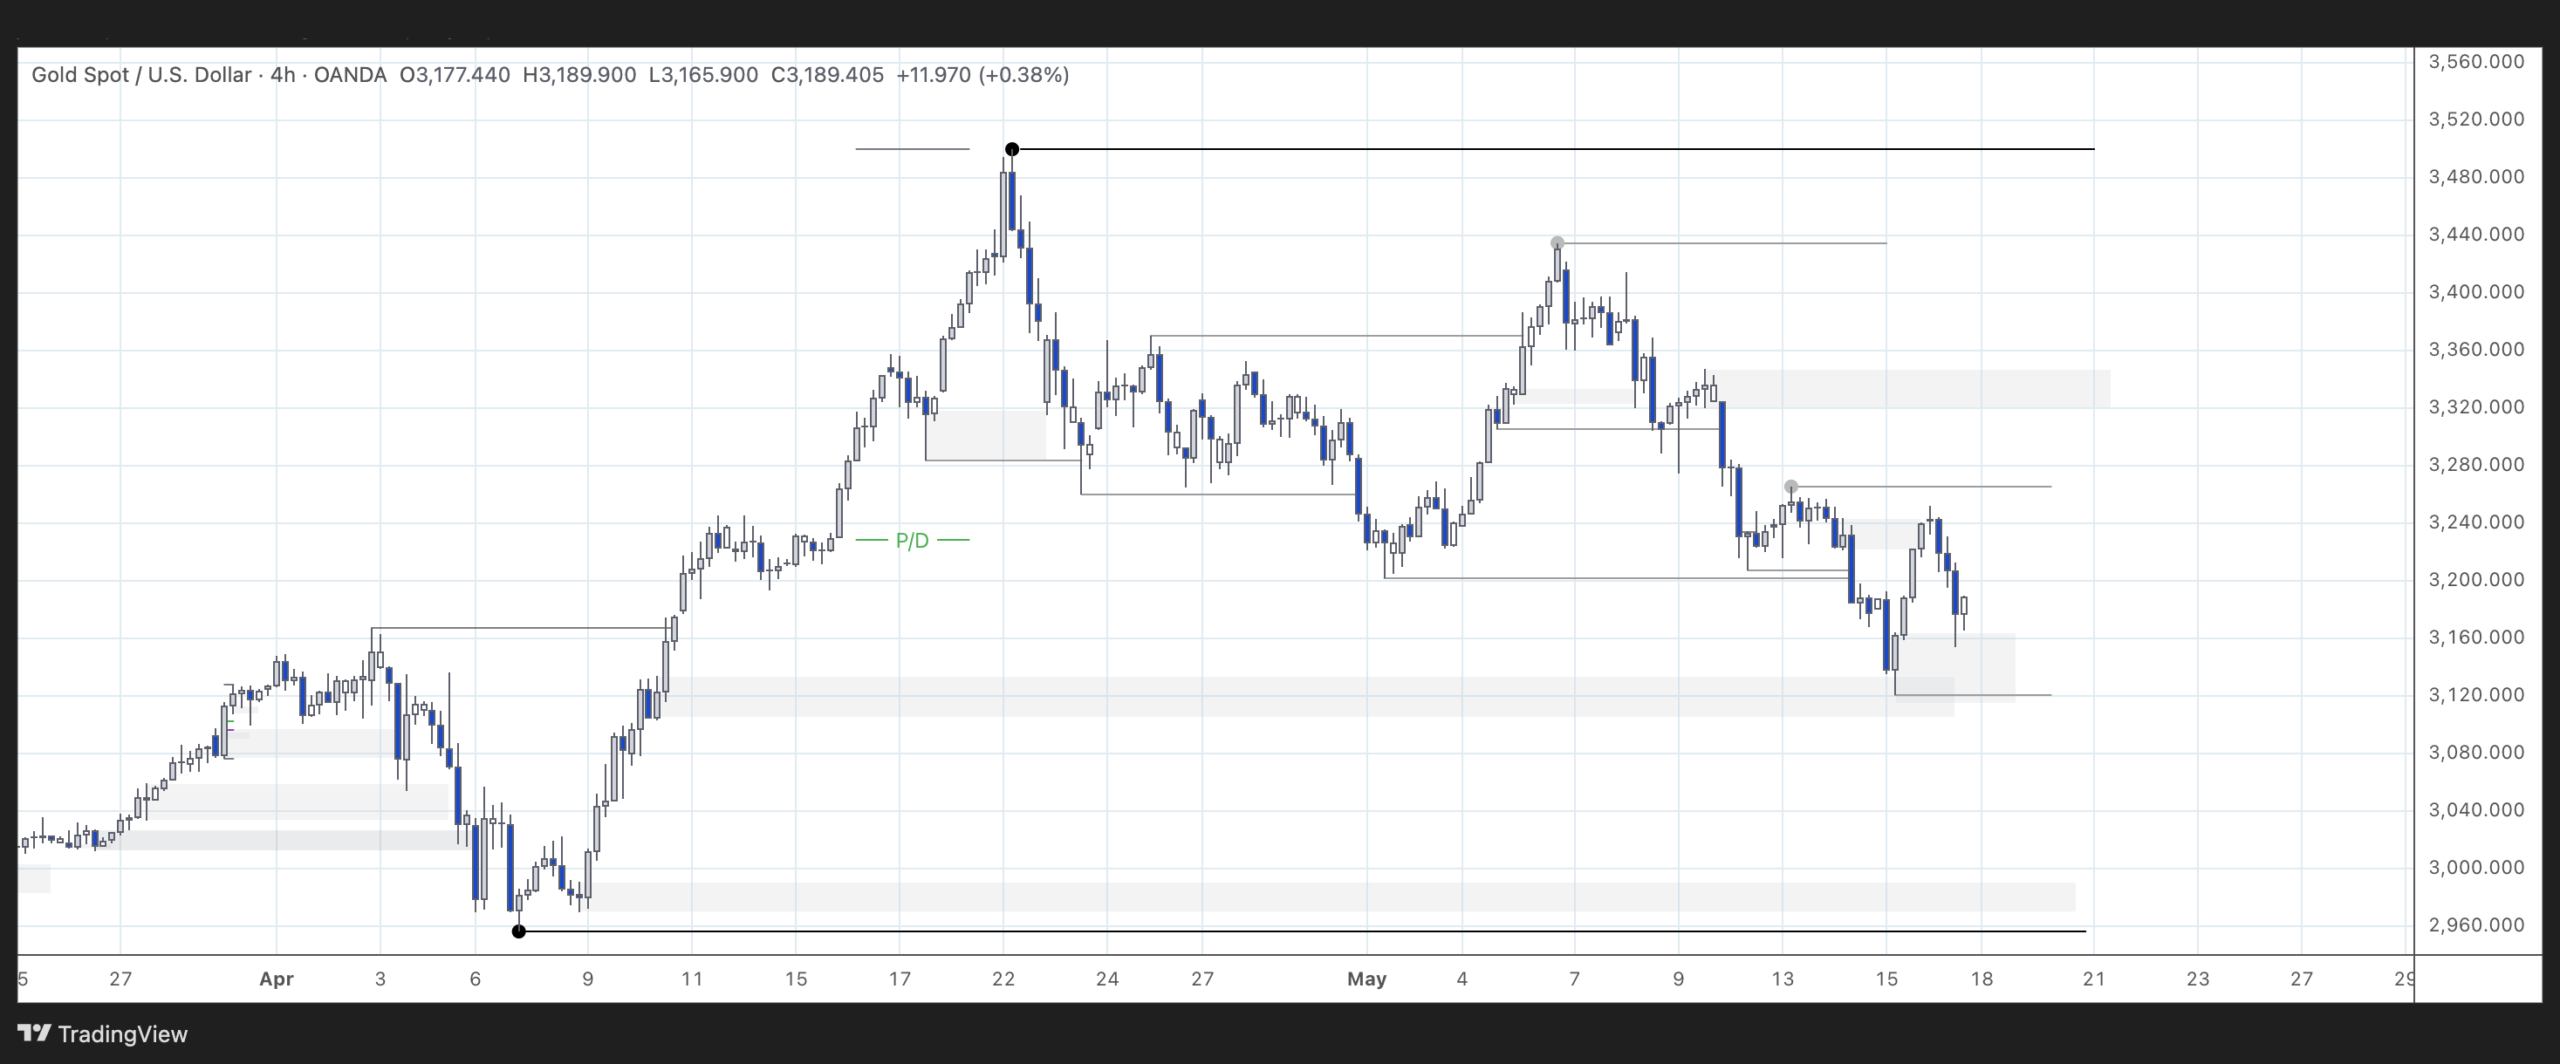
Task: Click the 3,400.000 price axis label
Action: point(2476,292)
